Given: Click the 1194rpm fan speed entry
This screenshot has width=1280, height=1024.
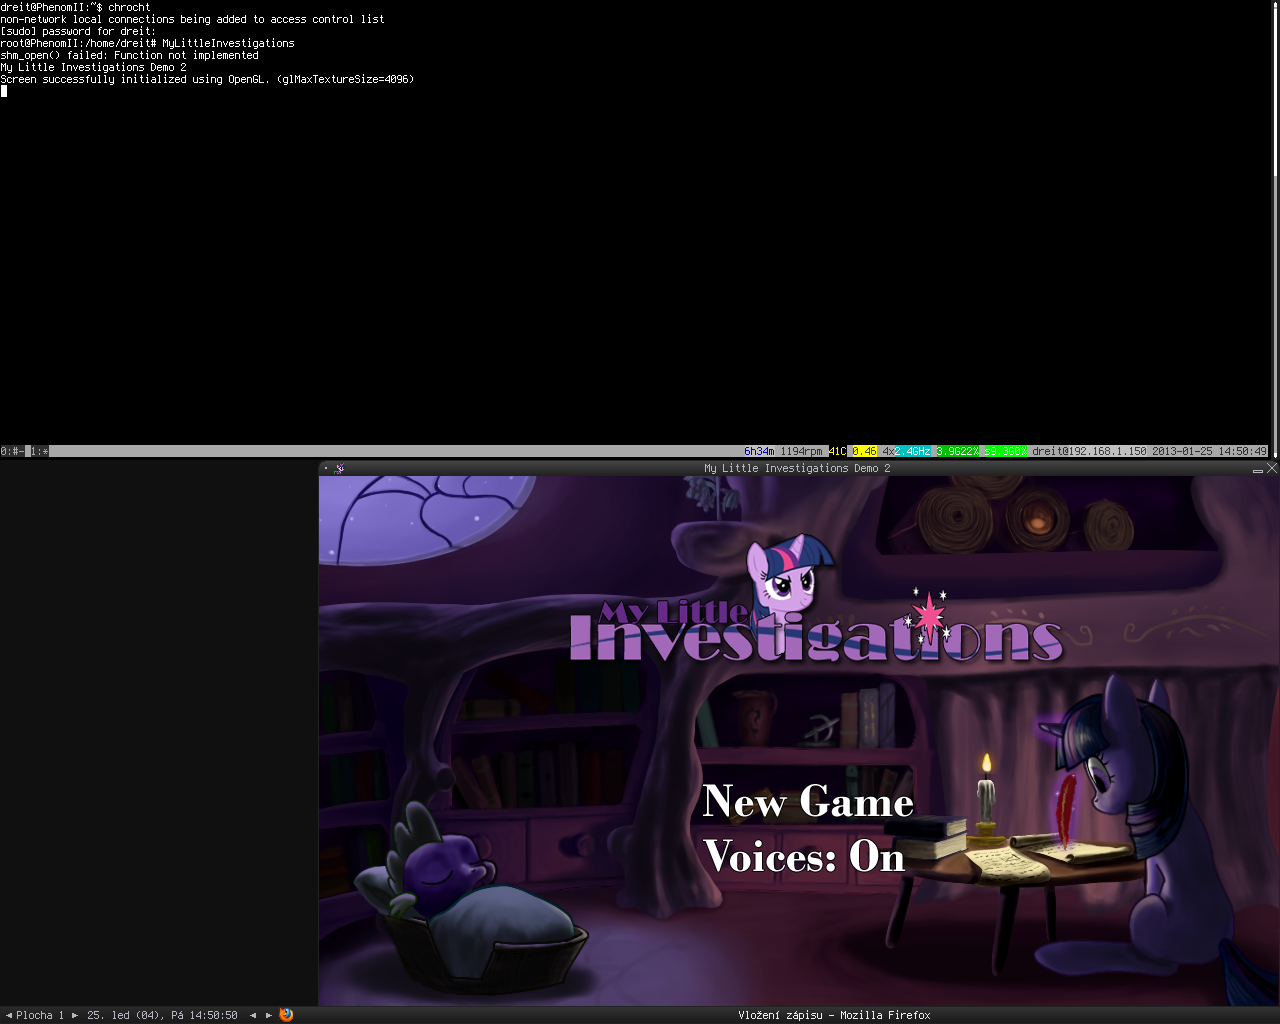Looking at the screenshot, I should coord(801,452).
